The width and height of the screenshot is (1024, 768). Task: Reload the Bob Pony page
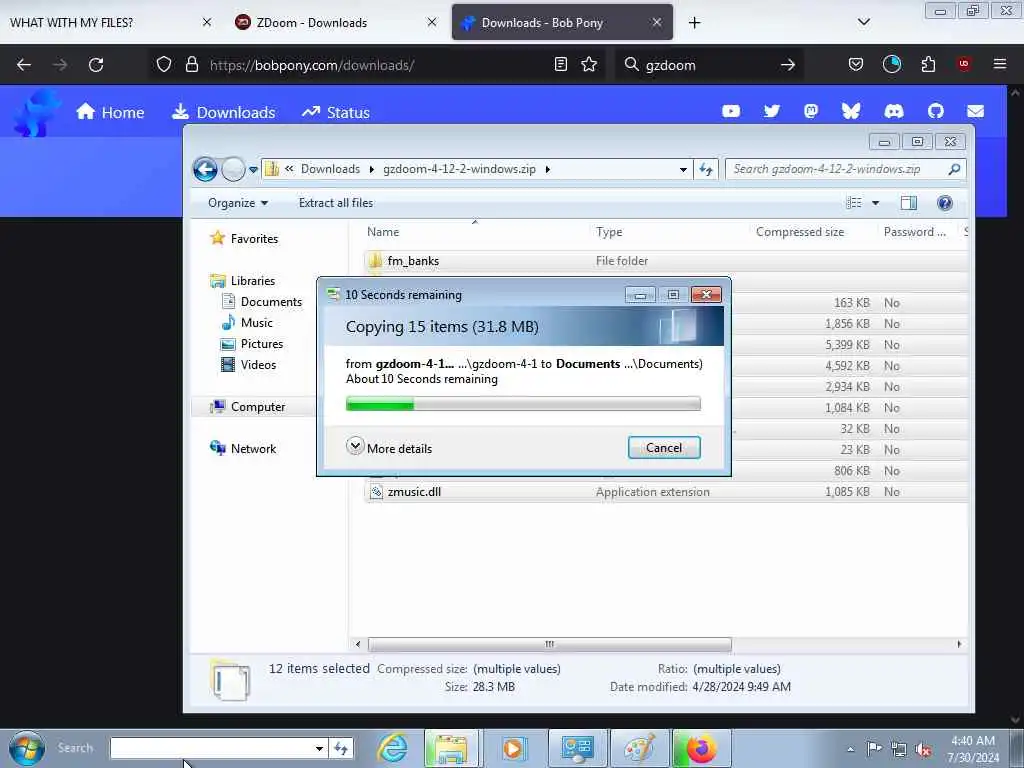(x=96, y=65)
